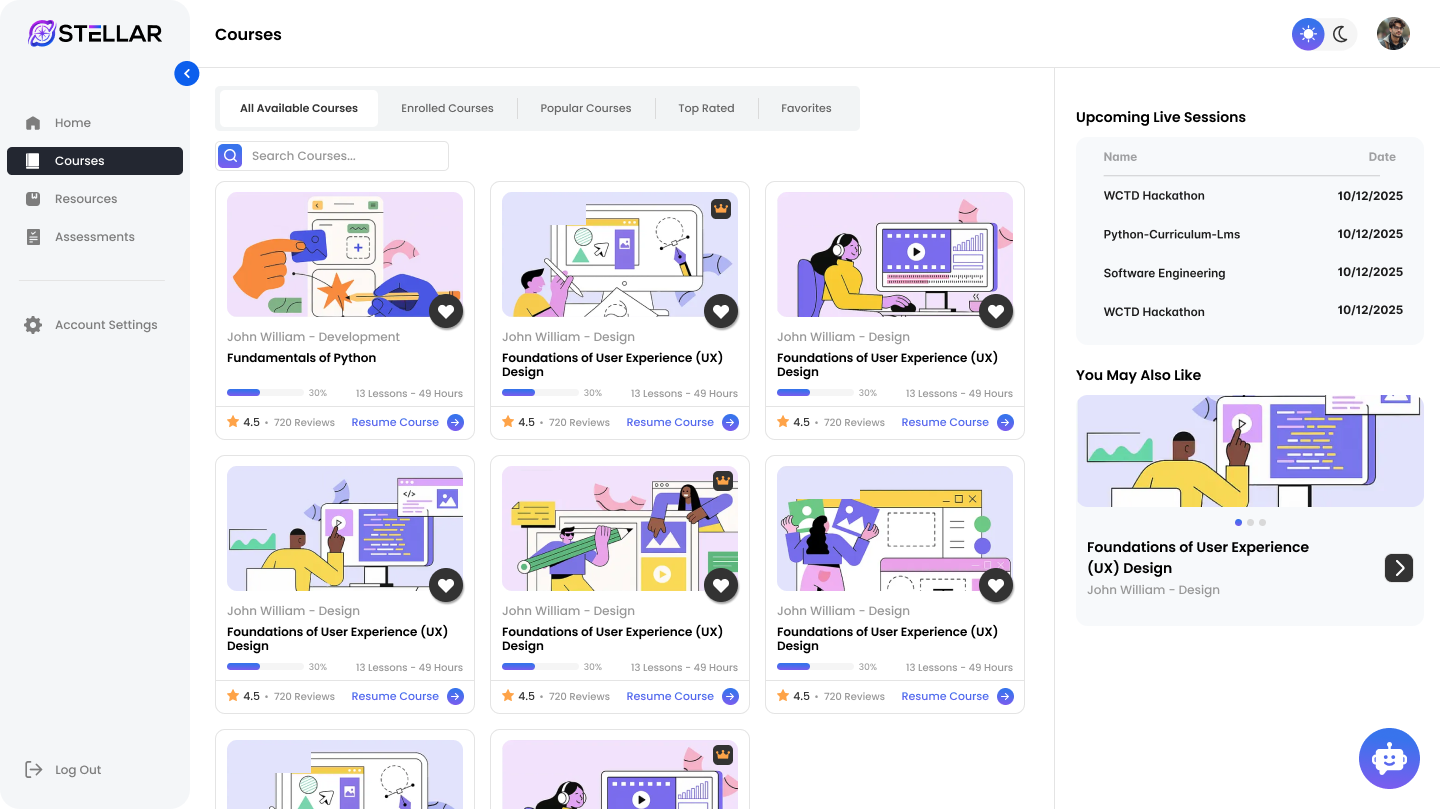Click the Search Courses input field
This screenshot has width=1440, height=809.
pos(346,156)
